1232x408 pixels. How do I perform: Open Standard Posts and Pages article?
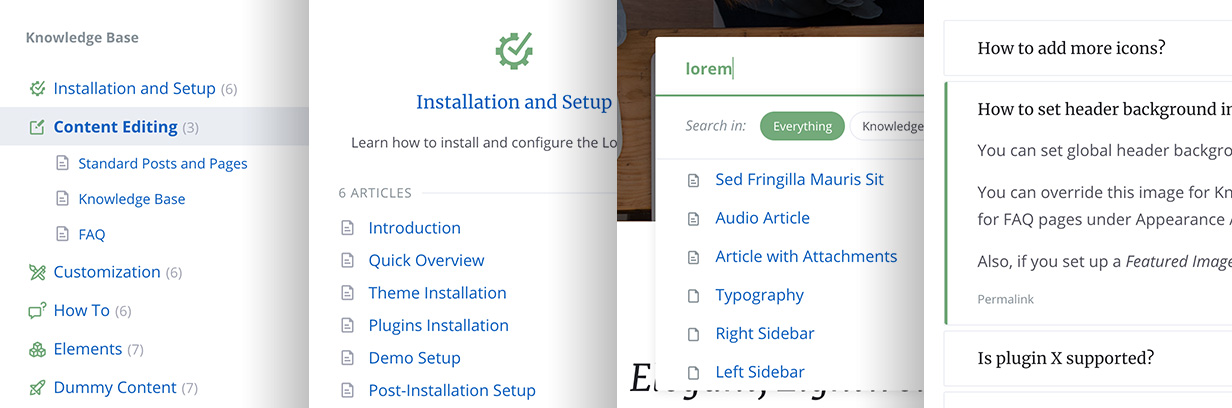163,163
